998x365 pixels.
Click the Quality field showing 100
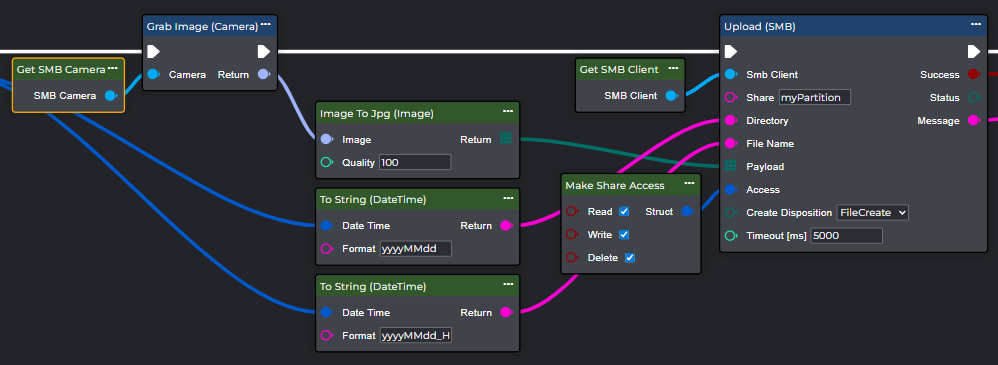coord(415,162)
